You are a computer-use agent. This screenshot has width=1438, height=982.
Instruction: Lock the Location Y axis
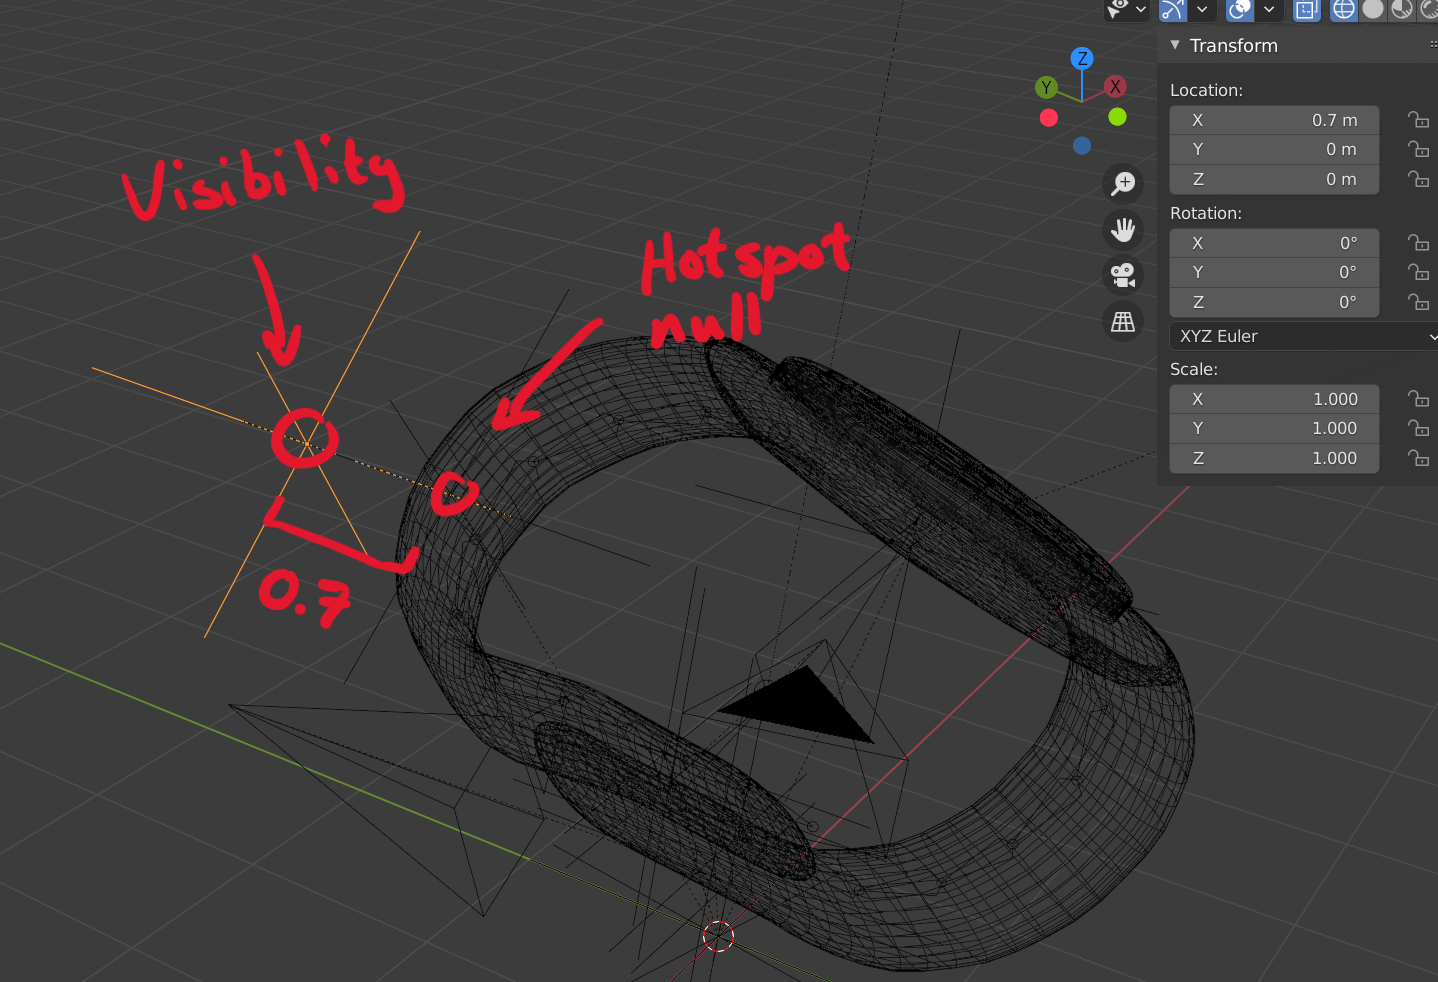click(x=1418, y=149)
